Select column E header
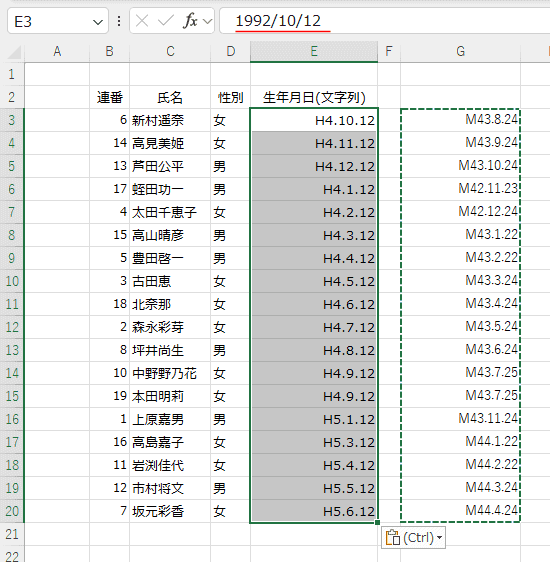 click(314, 52)
